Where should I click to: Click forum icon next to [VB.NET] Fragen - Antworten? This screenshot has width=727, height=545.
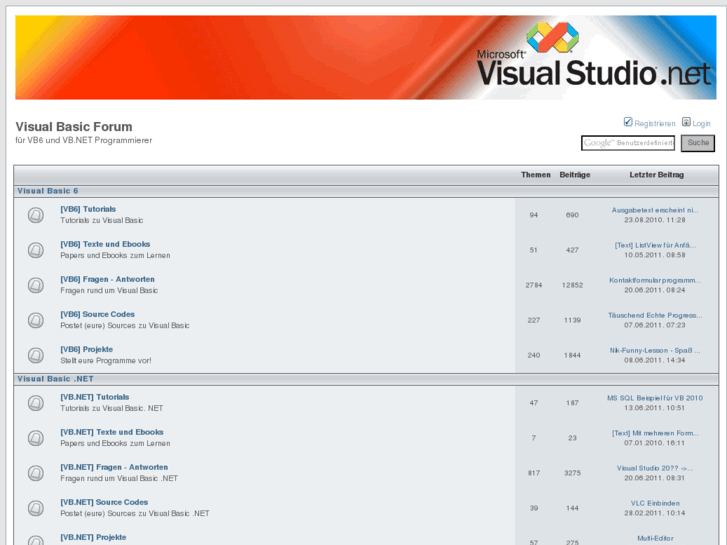pos(36,473)
